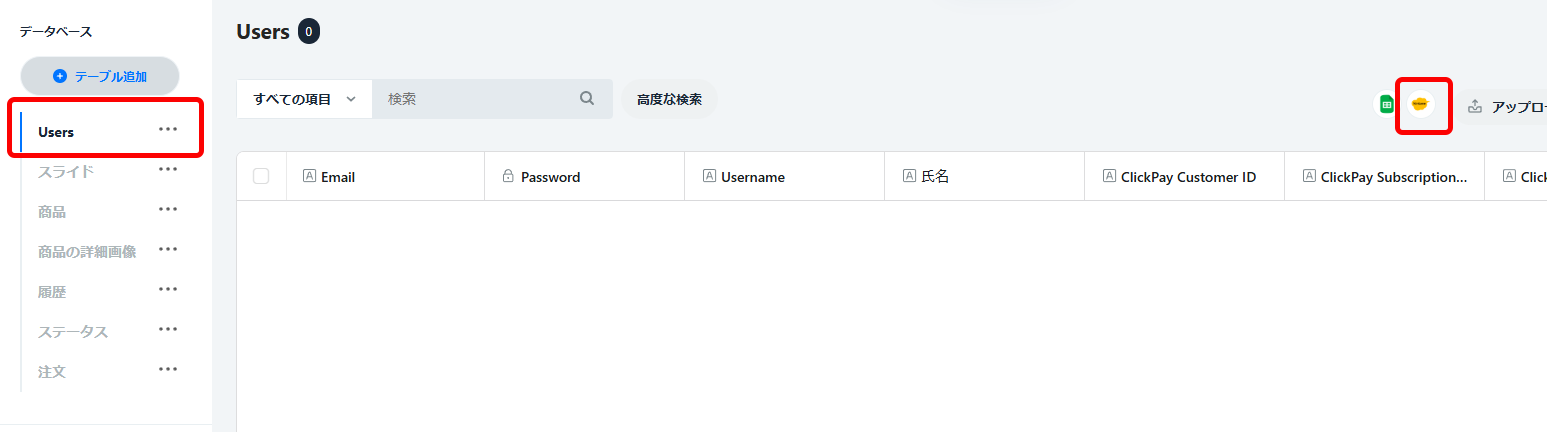Expand the すべての項目 dropdown
This screenshot has width=1547, height=432.
coord(305,99)
